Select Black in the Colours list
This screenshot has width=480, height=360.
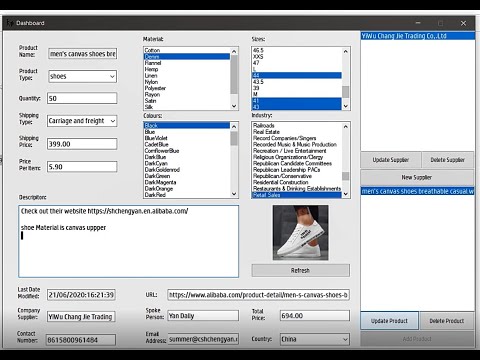(x=187, y=126)
